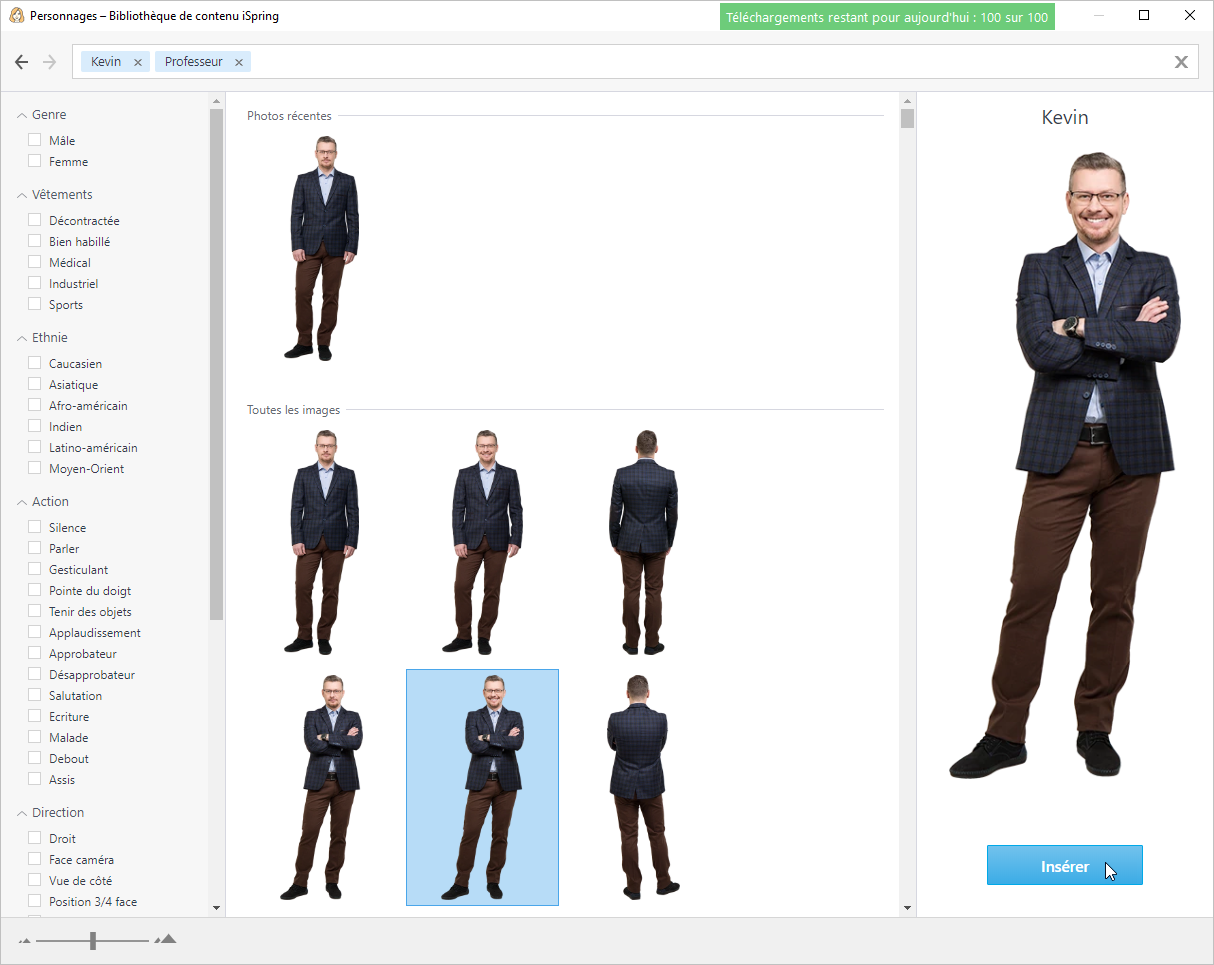Collapse the Action filter section
The width and height of the screenshot is (1214, 965).
point(22,502)
